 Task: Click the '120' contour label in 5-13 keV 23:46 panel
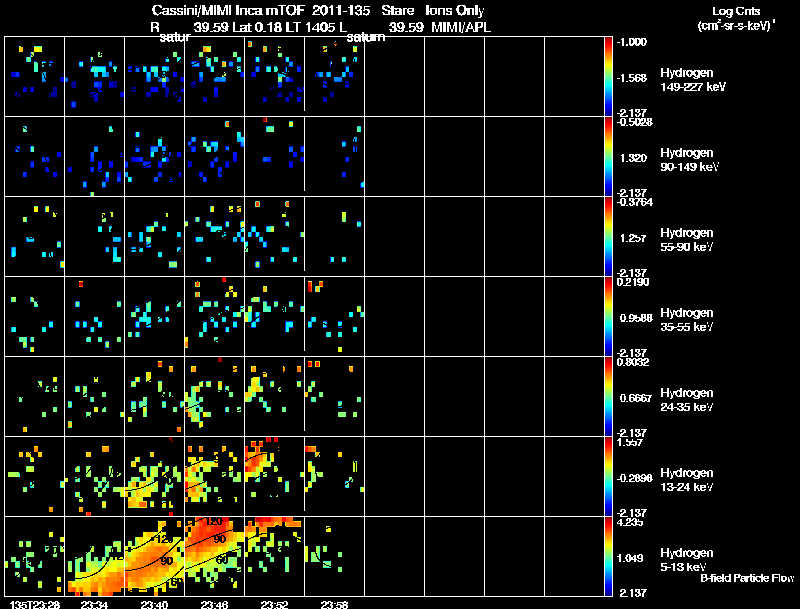[213, 522]
